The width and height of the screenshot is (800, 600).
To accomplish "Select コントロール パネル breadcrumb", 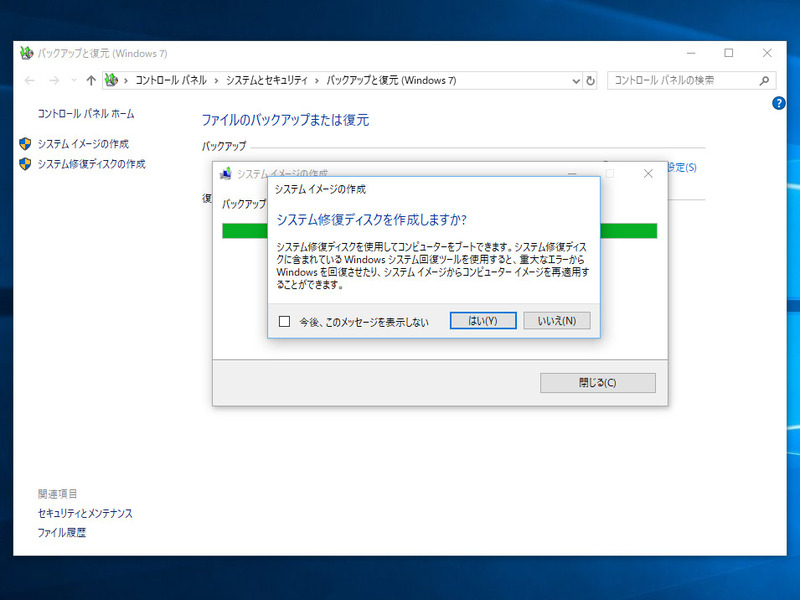I will (171, 81).
